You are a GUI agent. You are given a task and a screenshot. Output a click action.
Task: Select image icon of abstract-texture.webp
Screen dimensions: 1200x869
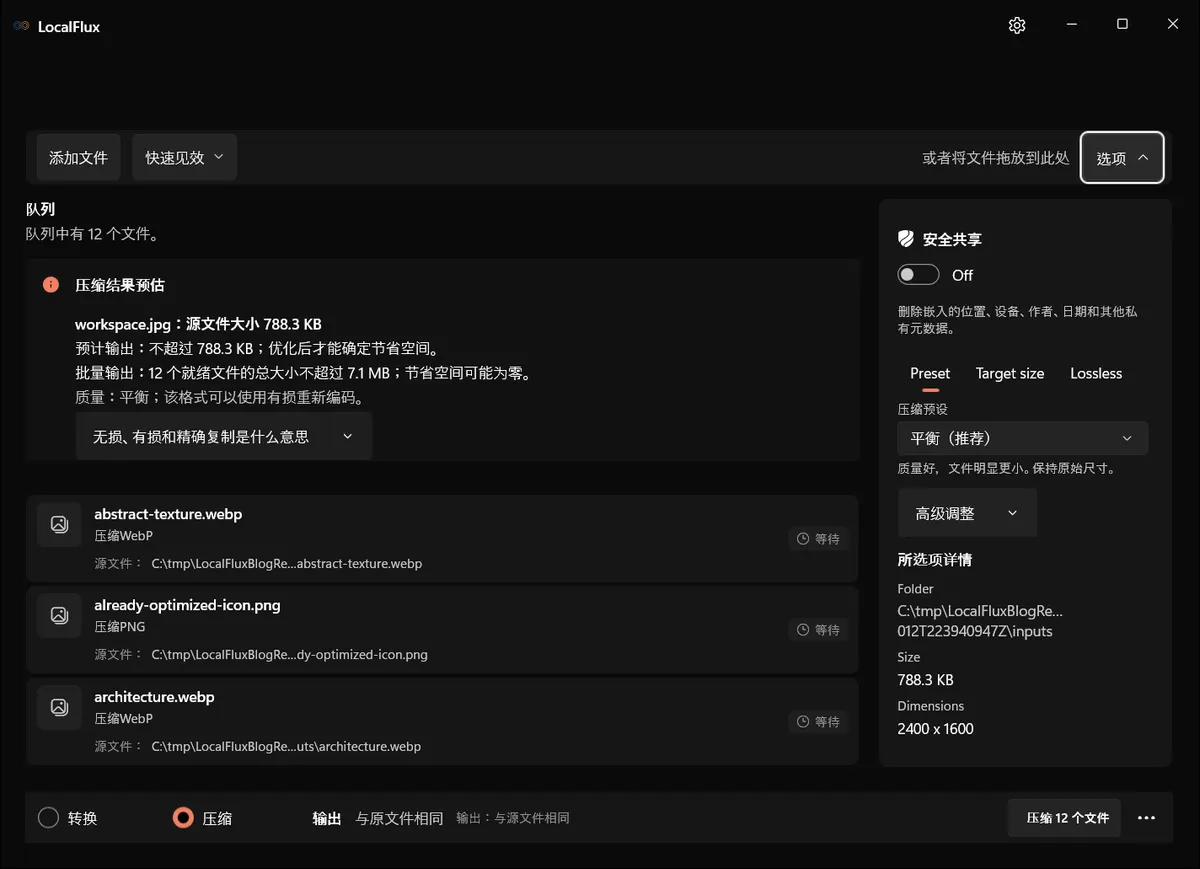(59, 524)
